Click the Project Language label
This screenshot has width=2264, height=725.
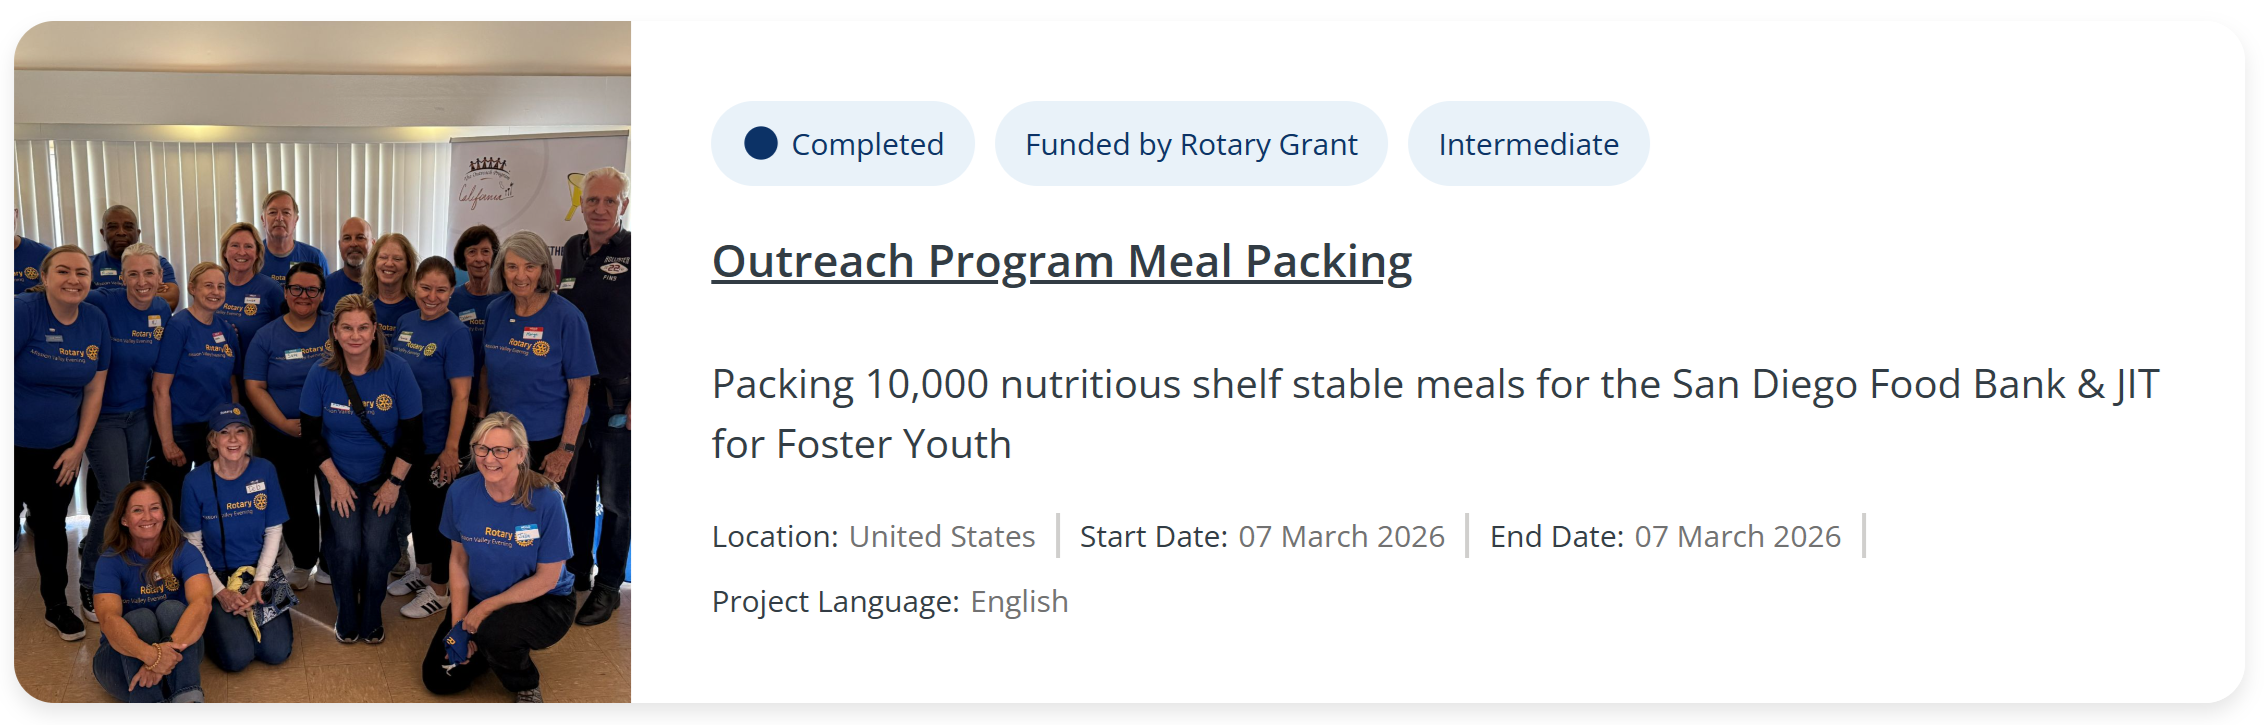coord(835,602)
